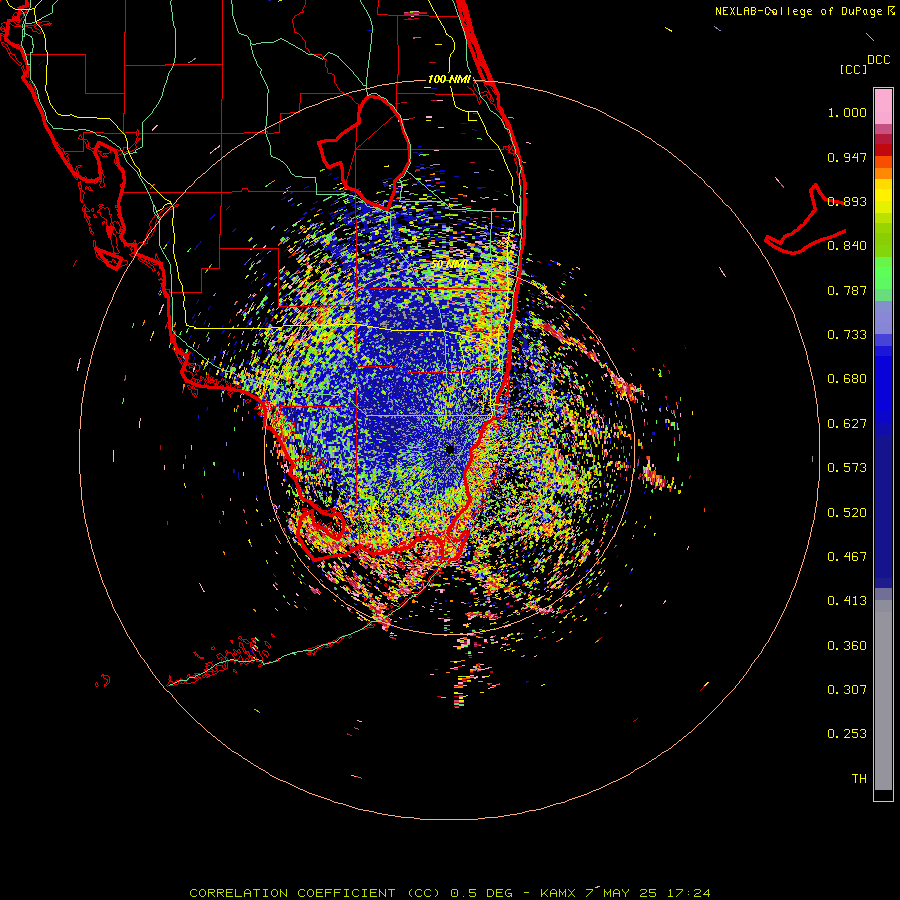Select the 0.733 scale value
The image size is (900, 900).
click(847, 335)
